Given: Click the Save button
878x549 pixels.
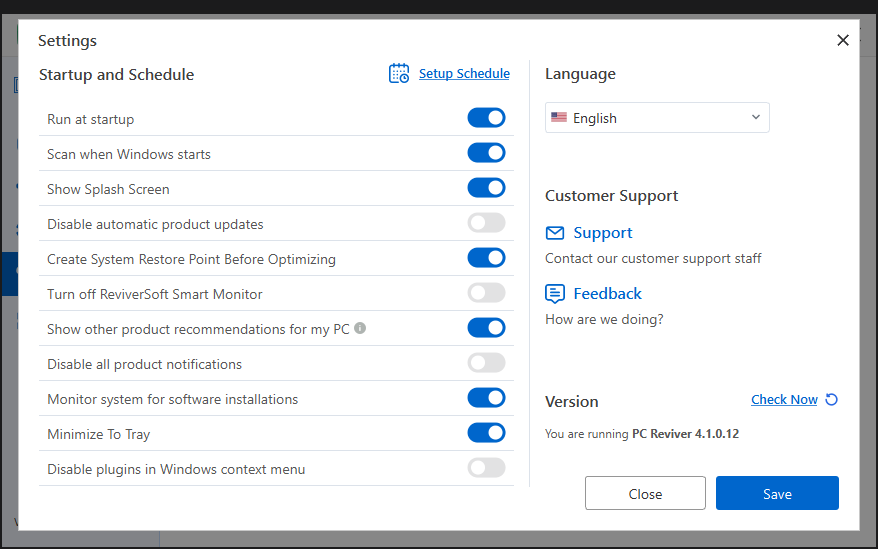Looking at the screenshot, I should pos(777,493).
